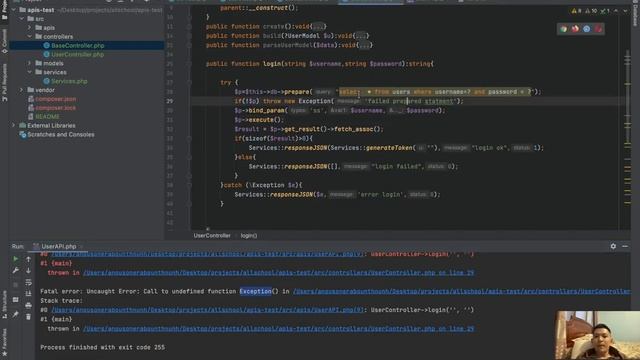Open the Structure tool window

pos(4,304)
